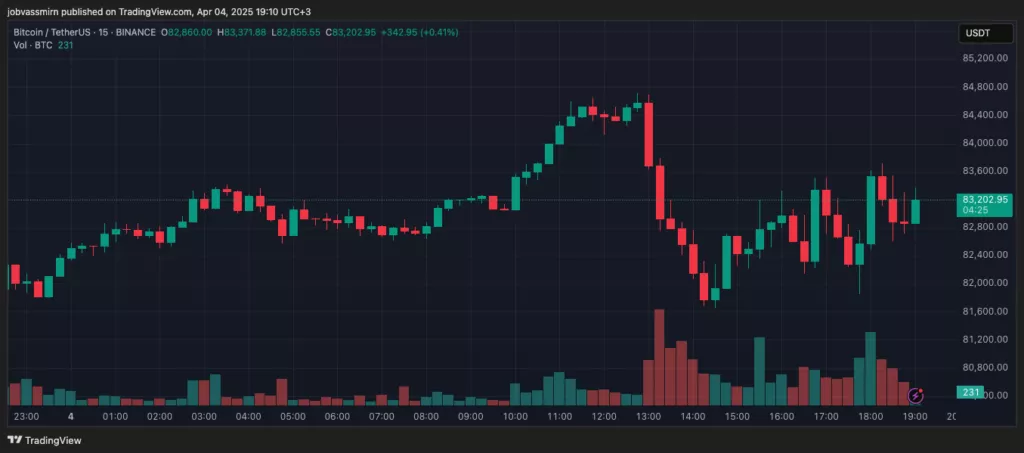This screenshot has height=453, width=1024.
Task: Click the BINANCE exchange label
Action: (136, 32)
